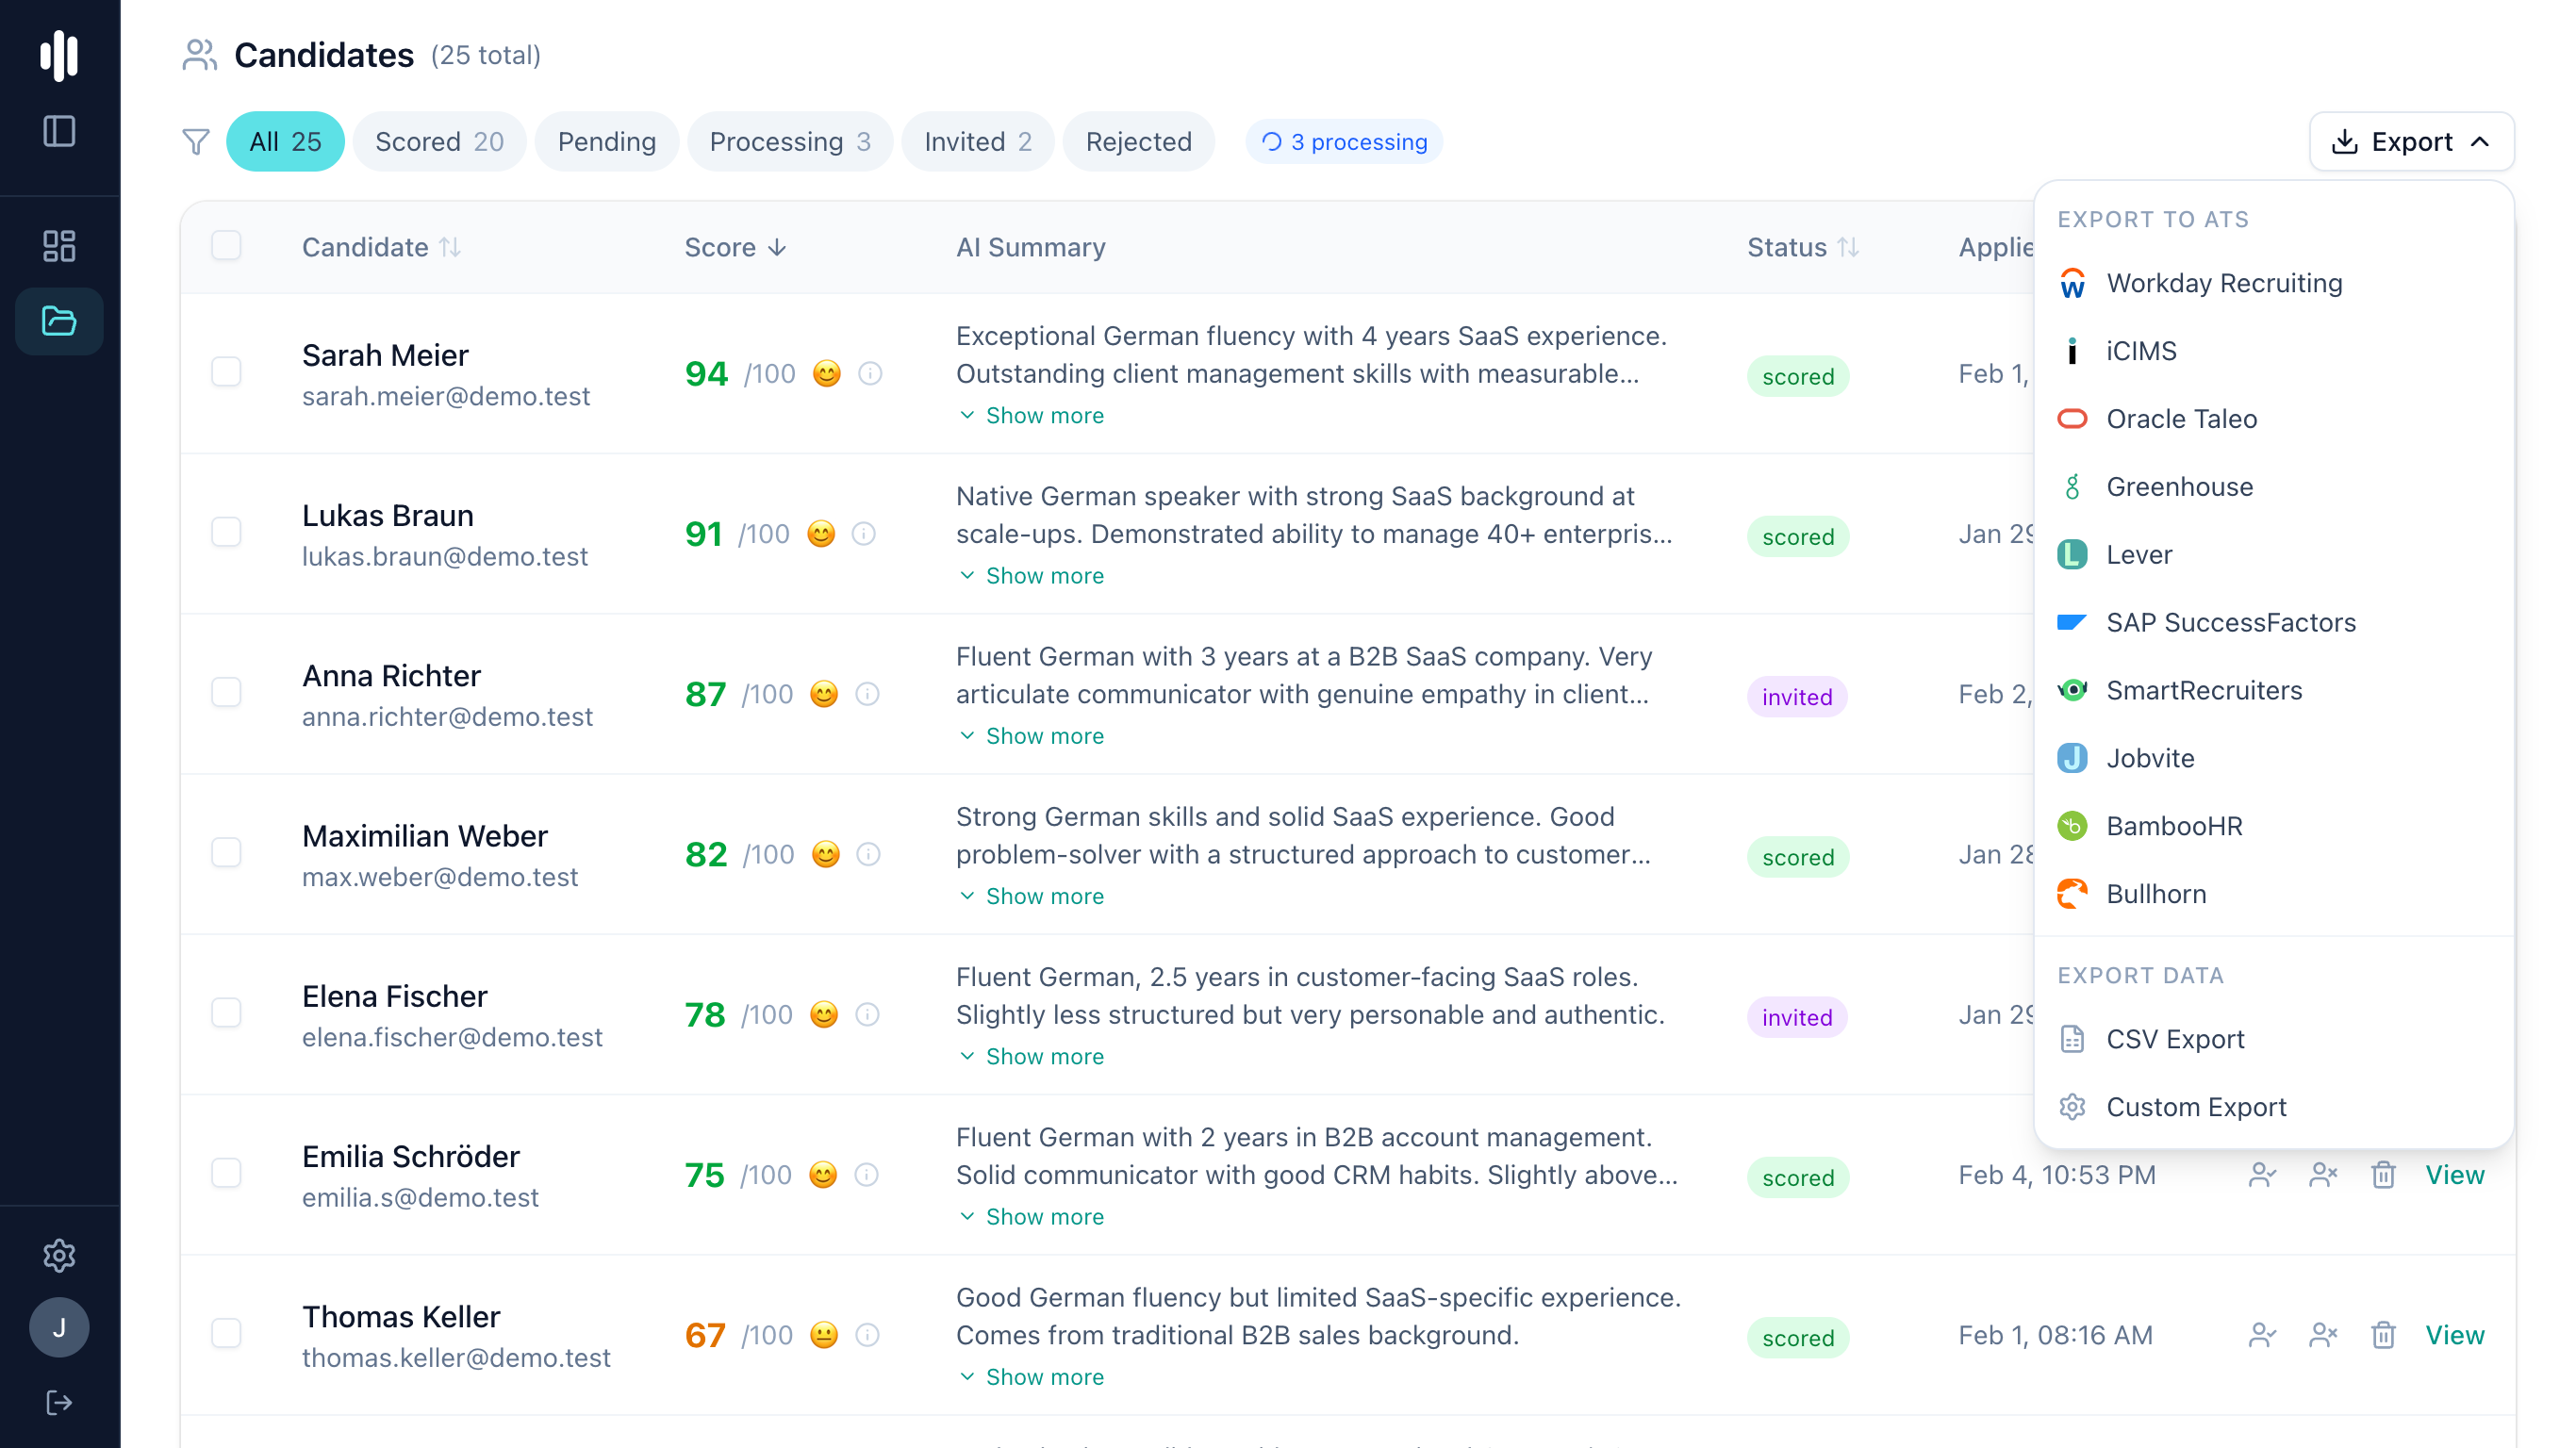Open settings via the gear icon
This screenshot has width=2576, height=1448.
(59, 1257)
